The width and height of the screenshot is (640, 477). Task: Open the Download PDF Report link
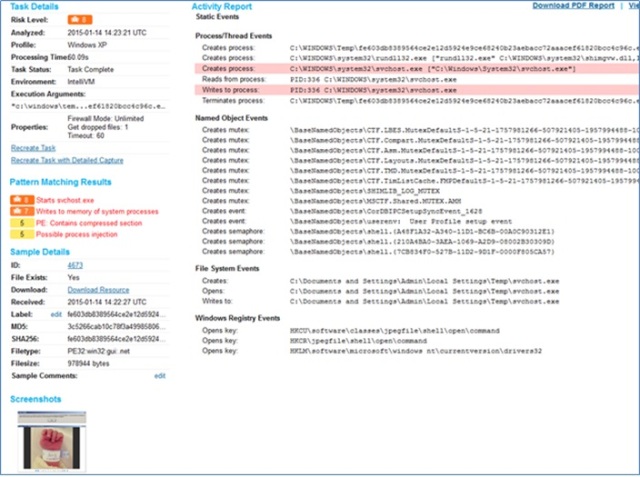[572, 6]
